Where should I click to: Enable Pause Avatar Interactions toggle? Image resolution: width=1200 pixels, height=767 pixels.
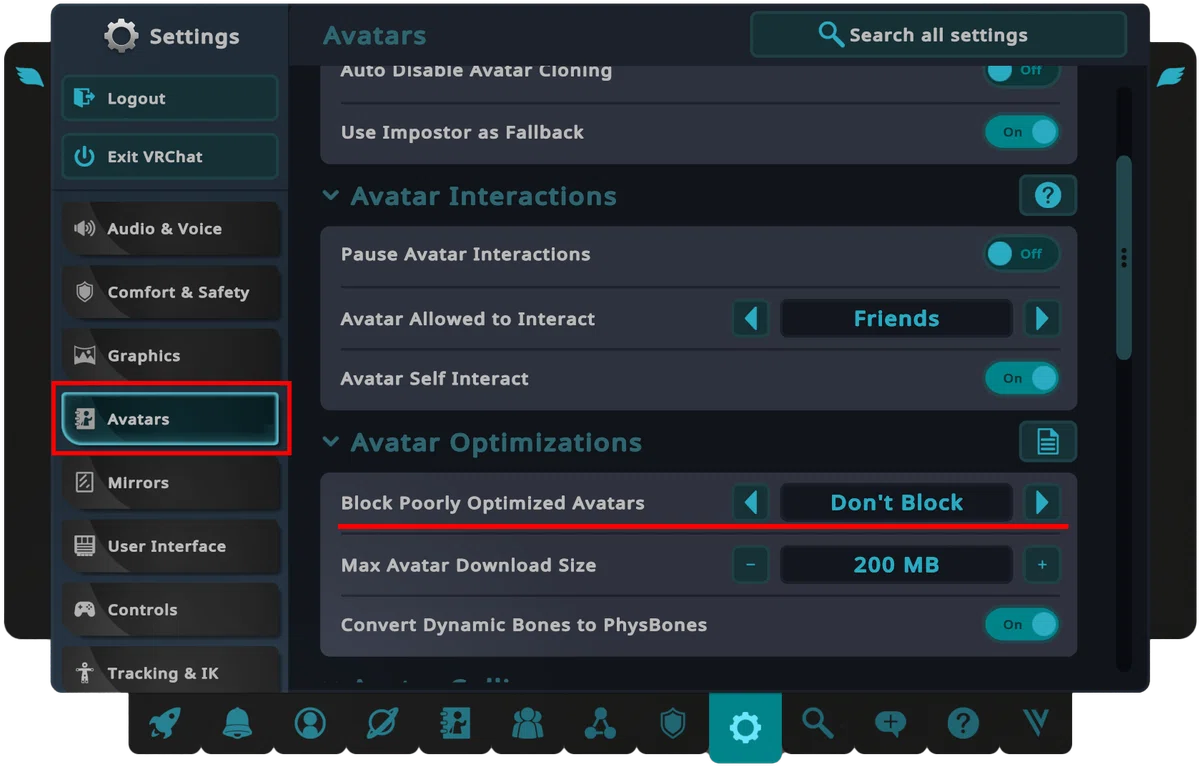pos(1022,254)
